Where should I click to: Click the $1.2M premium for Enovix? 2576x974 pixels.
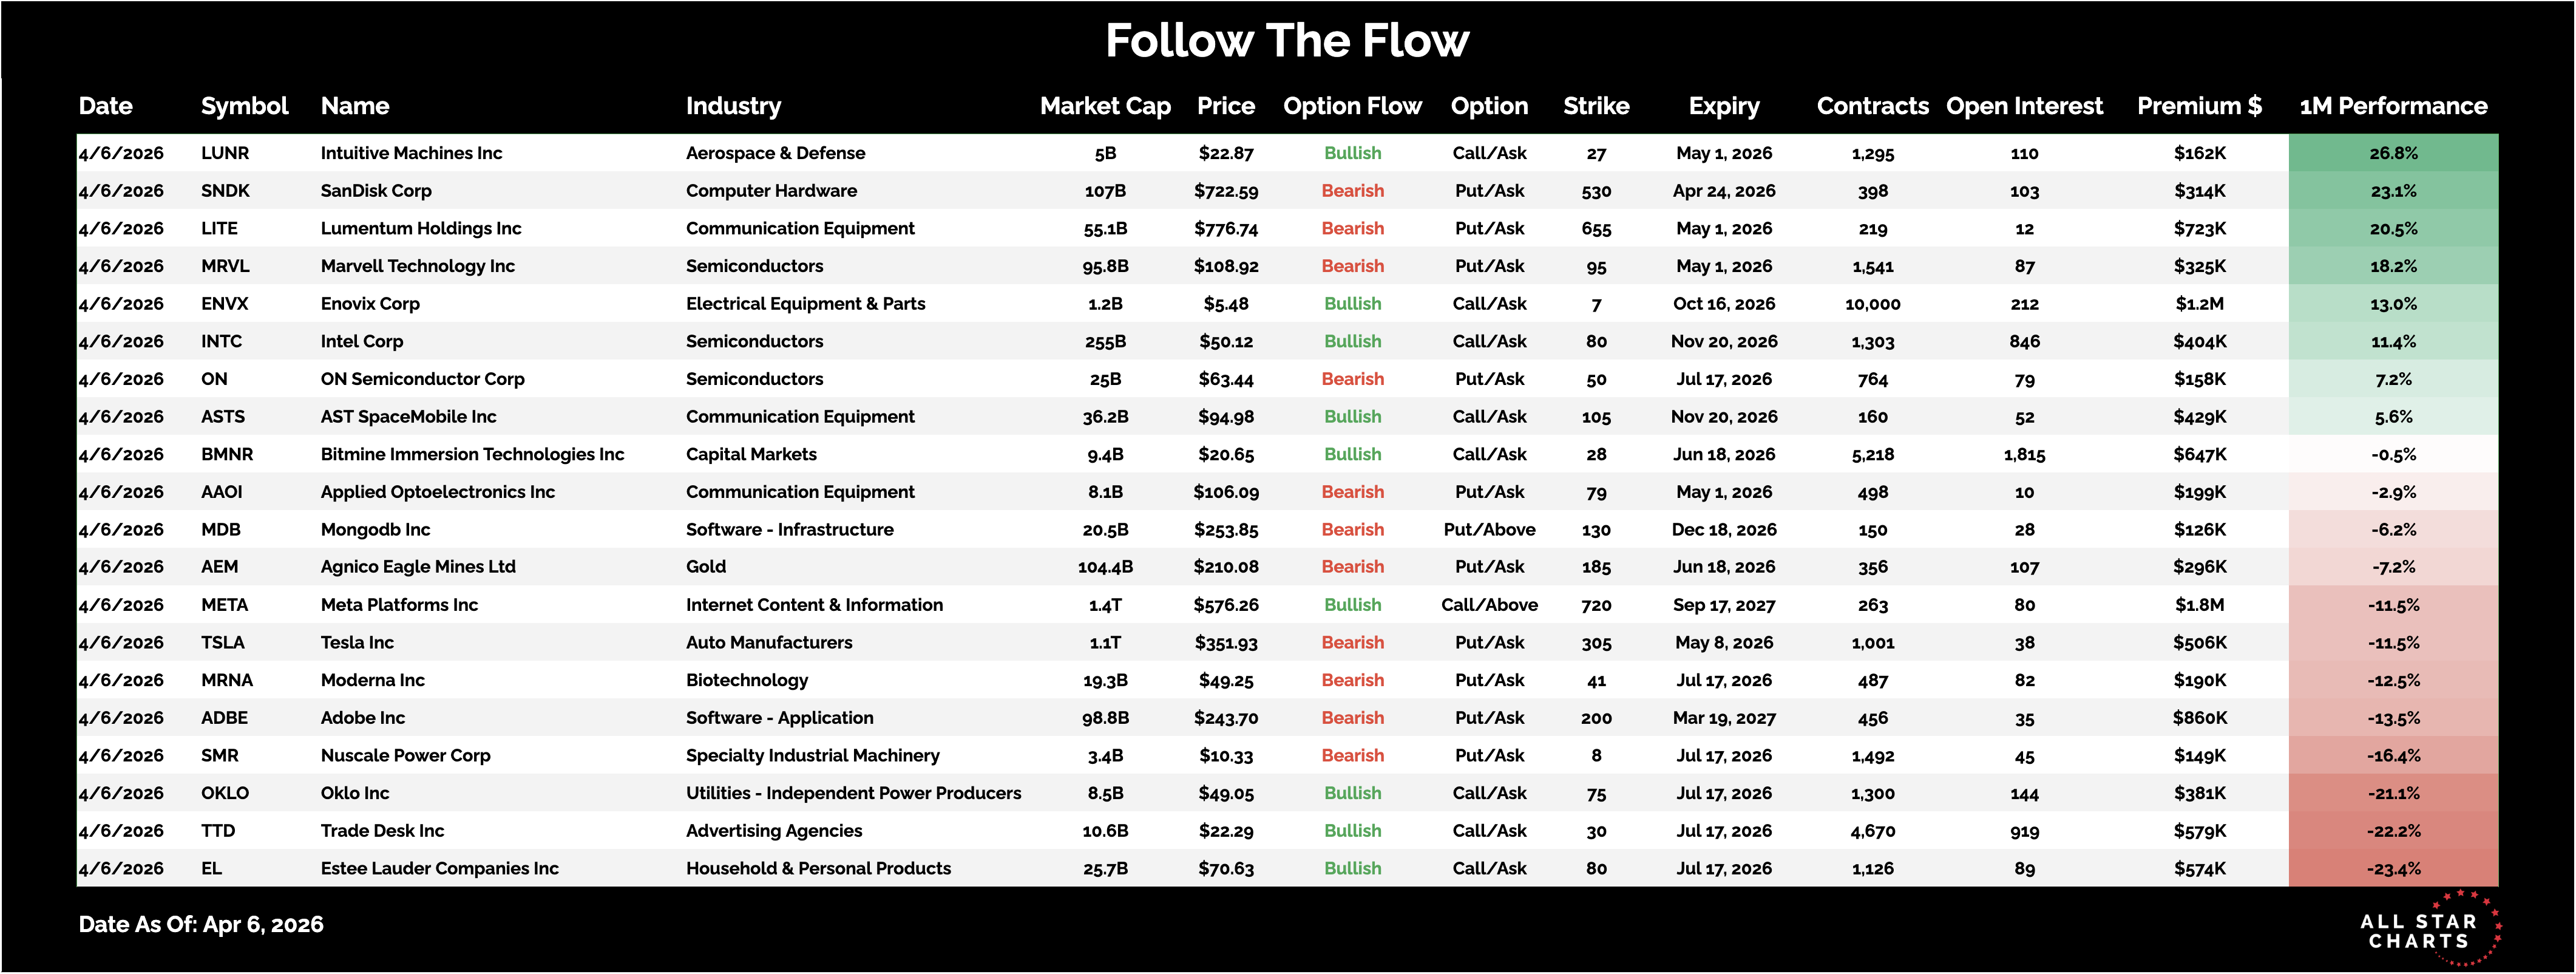[2199, 304]
